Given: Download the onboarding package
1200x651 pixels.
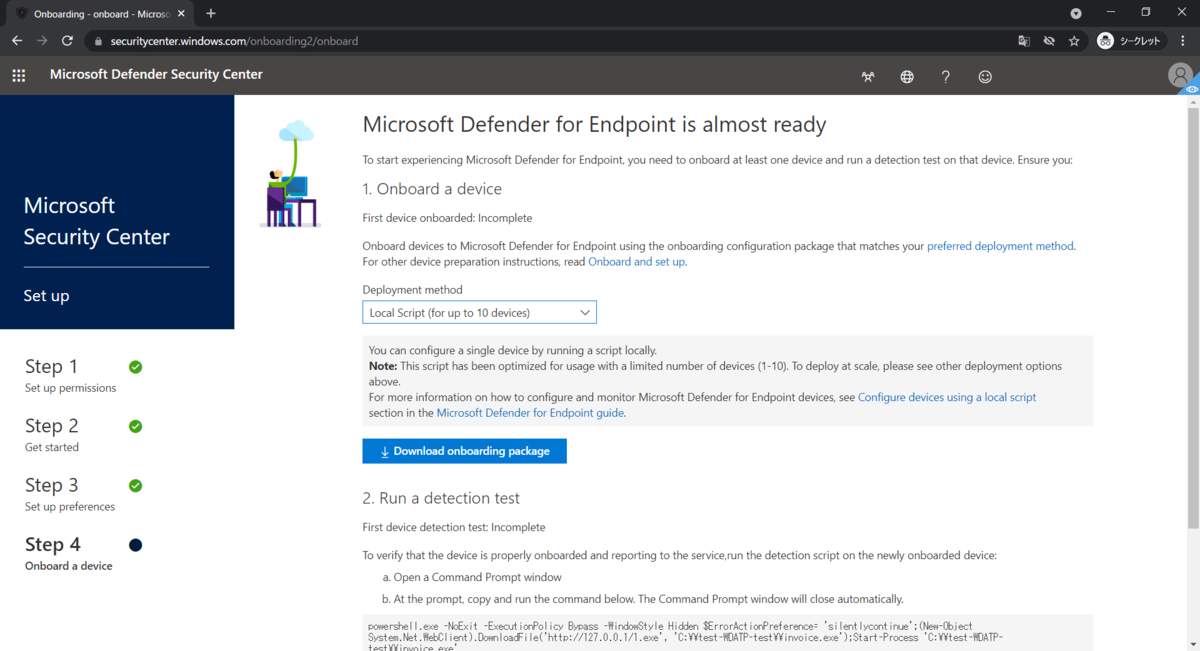Looking at the screenshot, I should pyautogui.click(x=464, y=451).
